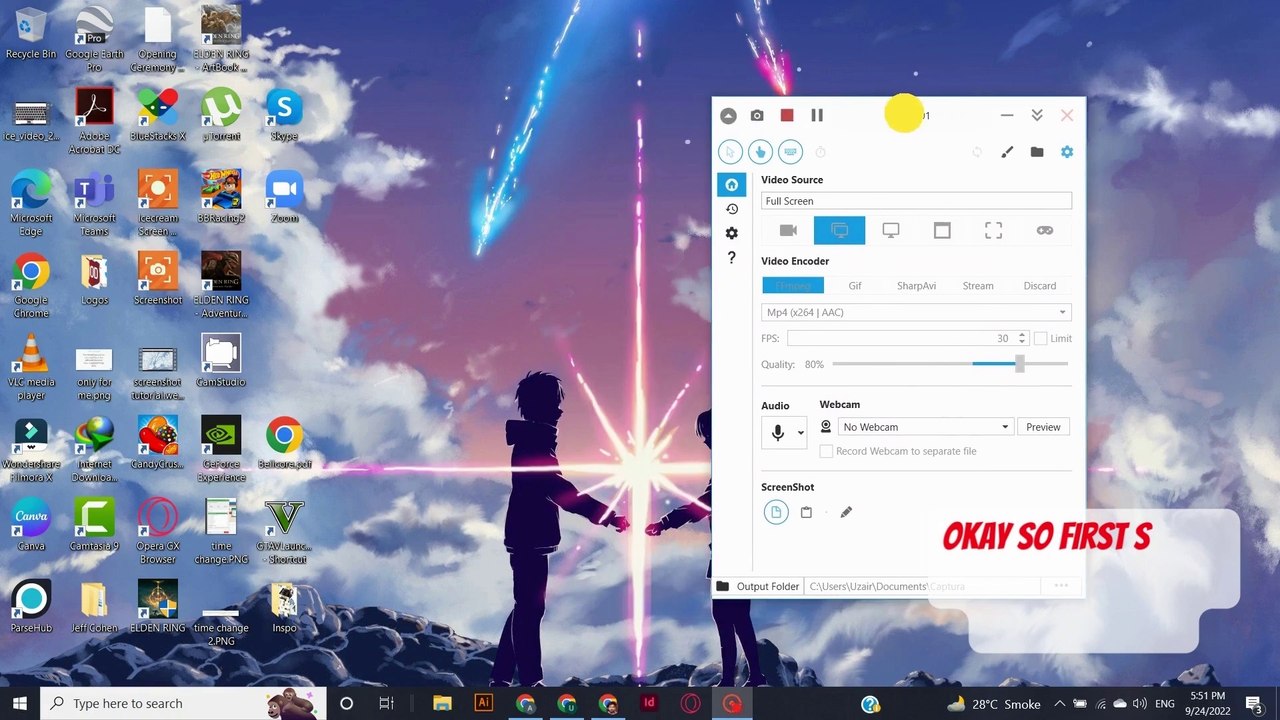Toggle mouse clicks overlay hand icon
The image size is (1280, 720).
coord(760,152)
